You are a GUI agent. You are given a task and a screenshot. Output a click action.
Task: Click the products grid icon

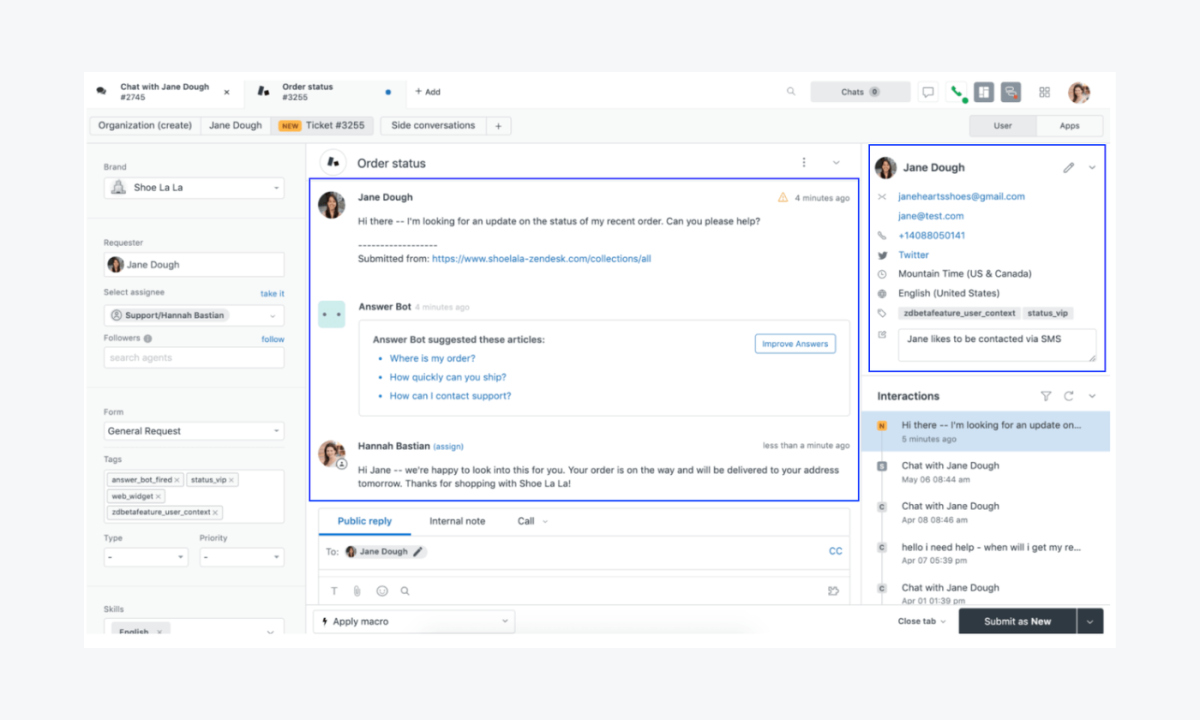[1044, 92]
